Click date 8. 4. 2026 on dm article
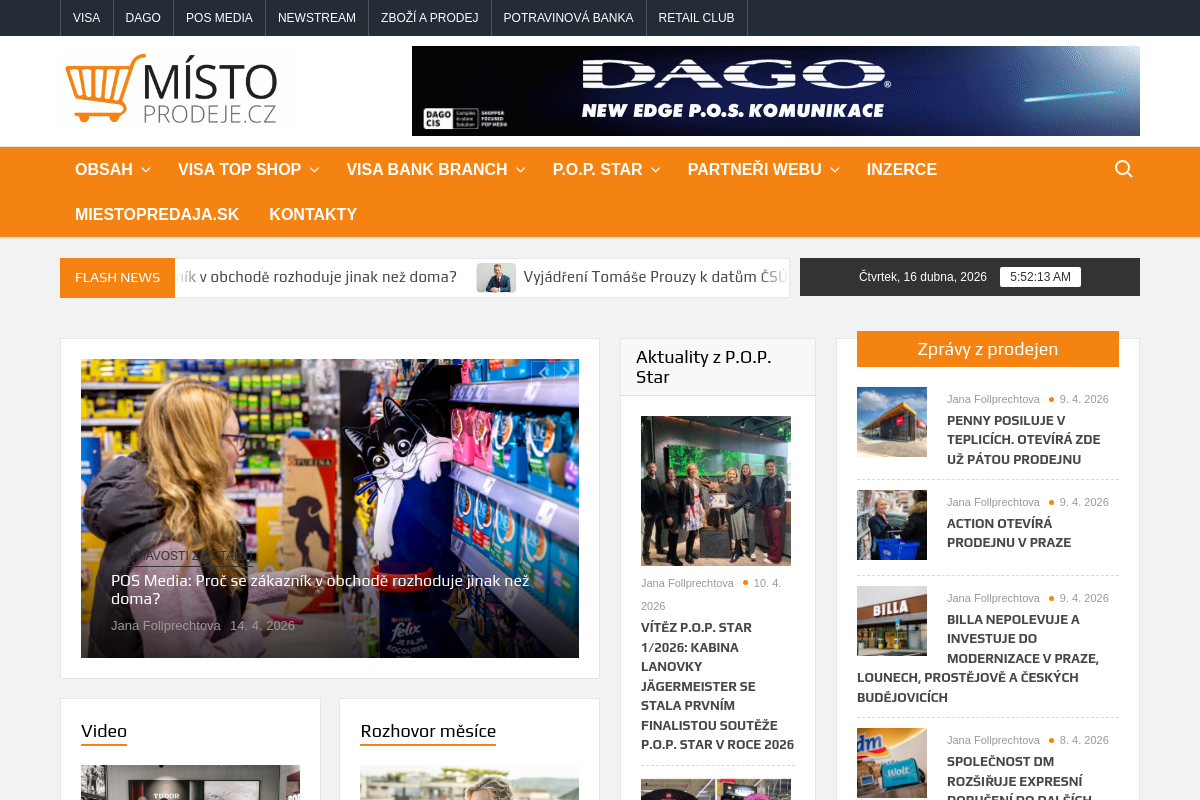This screenshot has height=800, width=1200. click(1084, 740)
